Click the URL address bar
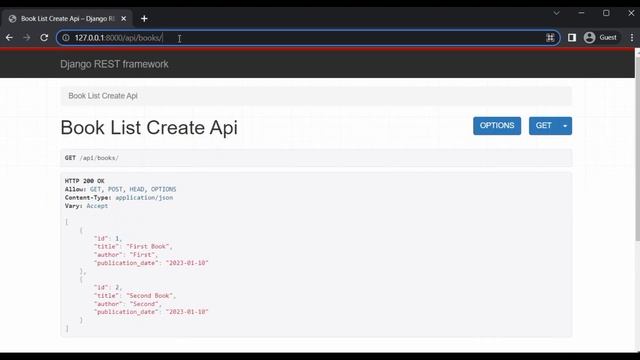The width and height of the screenshot is (640, 360). coord(308,38)
